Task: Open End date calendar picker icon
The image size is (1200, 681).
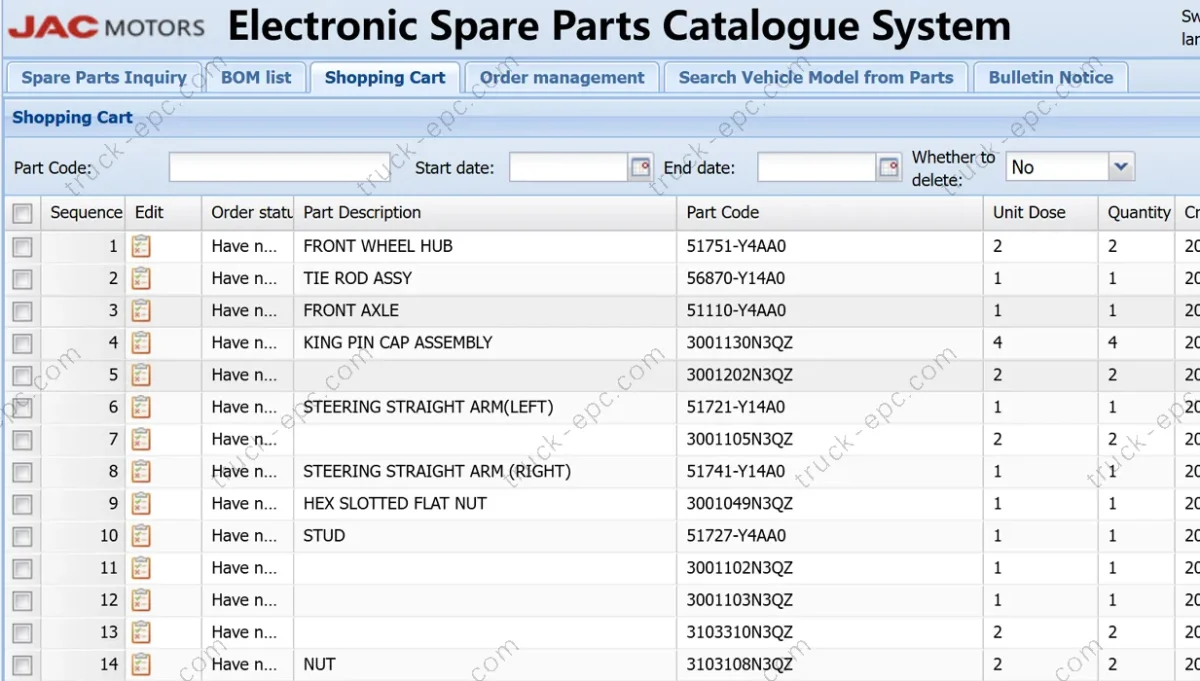Action: [x=889, y=168]
